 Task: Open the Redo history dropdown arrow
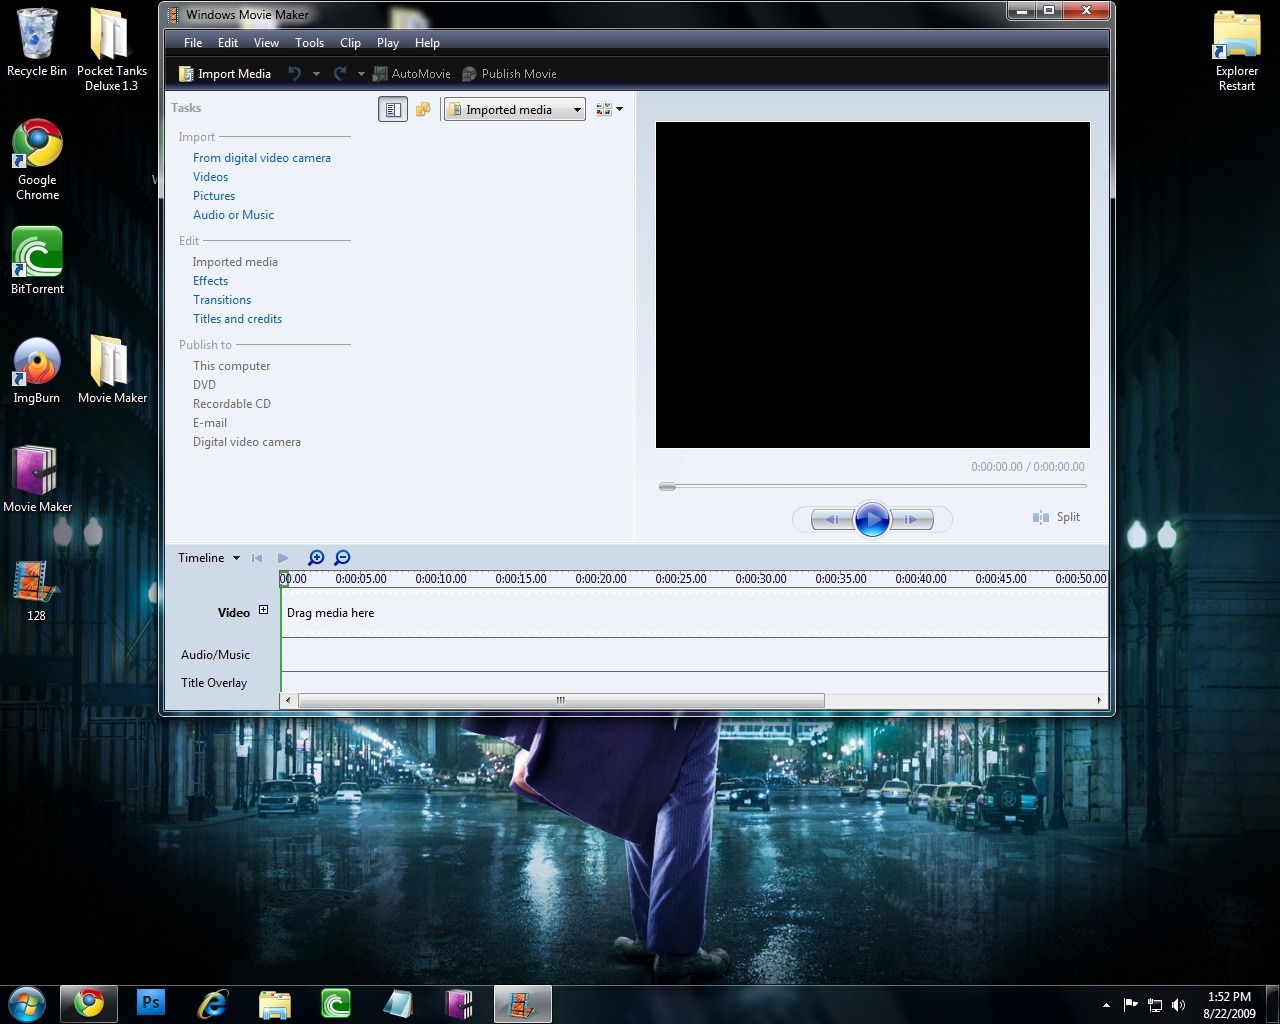pyautogui.click(x=361, y=74)
